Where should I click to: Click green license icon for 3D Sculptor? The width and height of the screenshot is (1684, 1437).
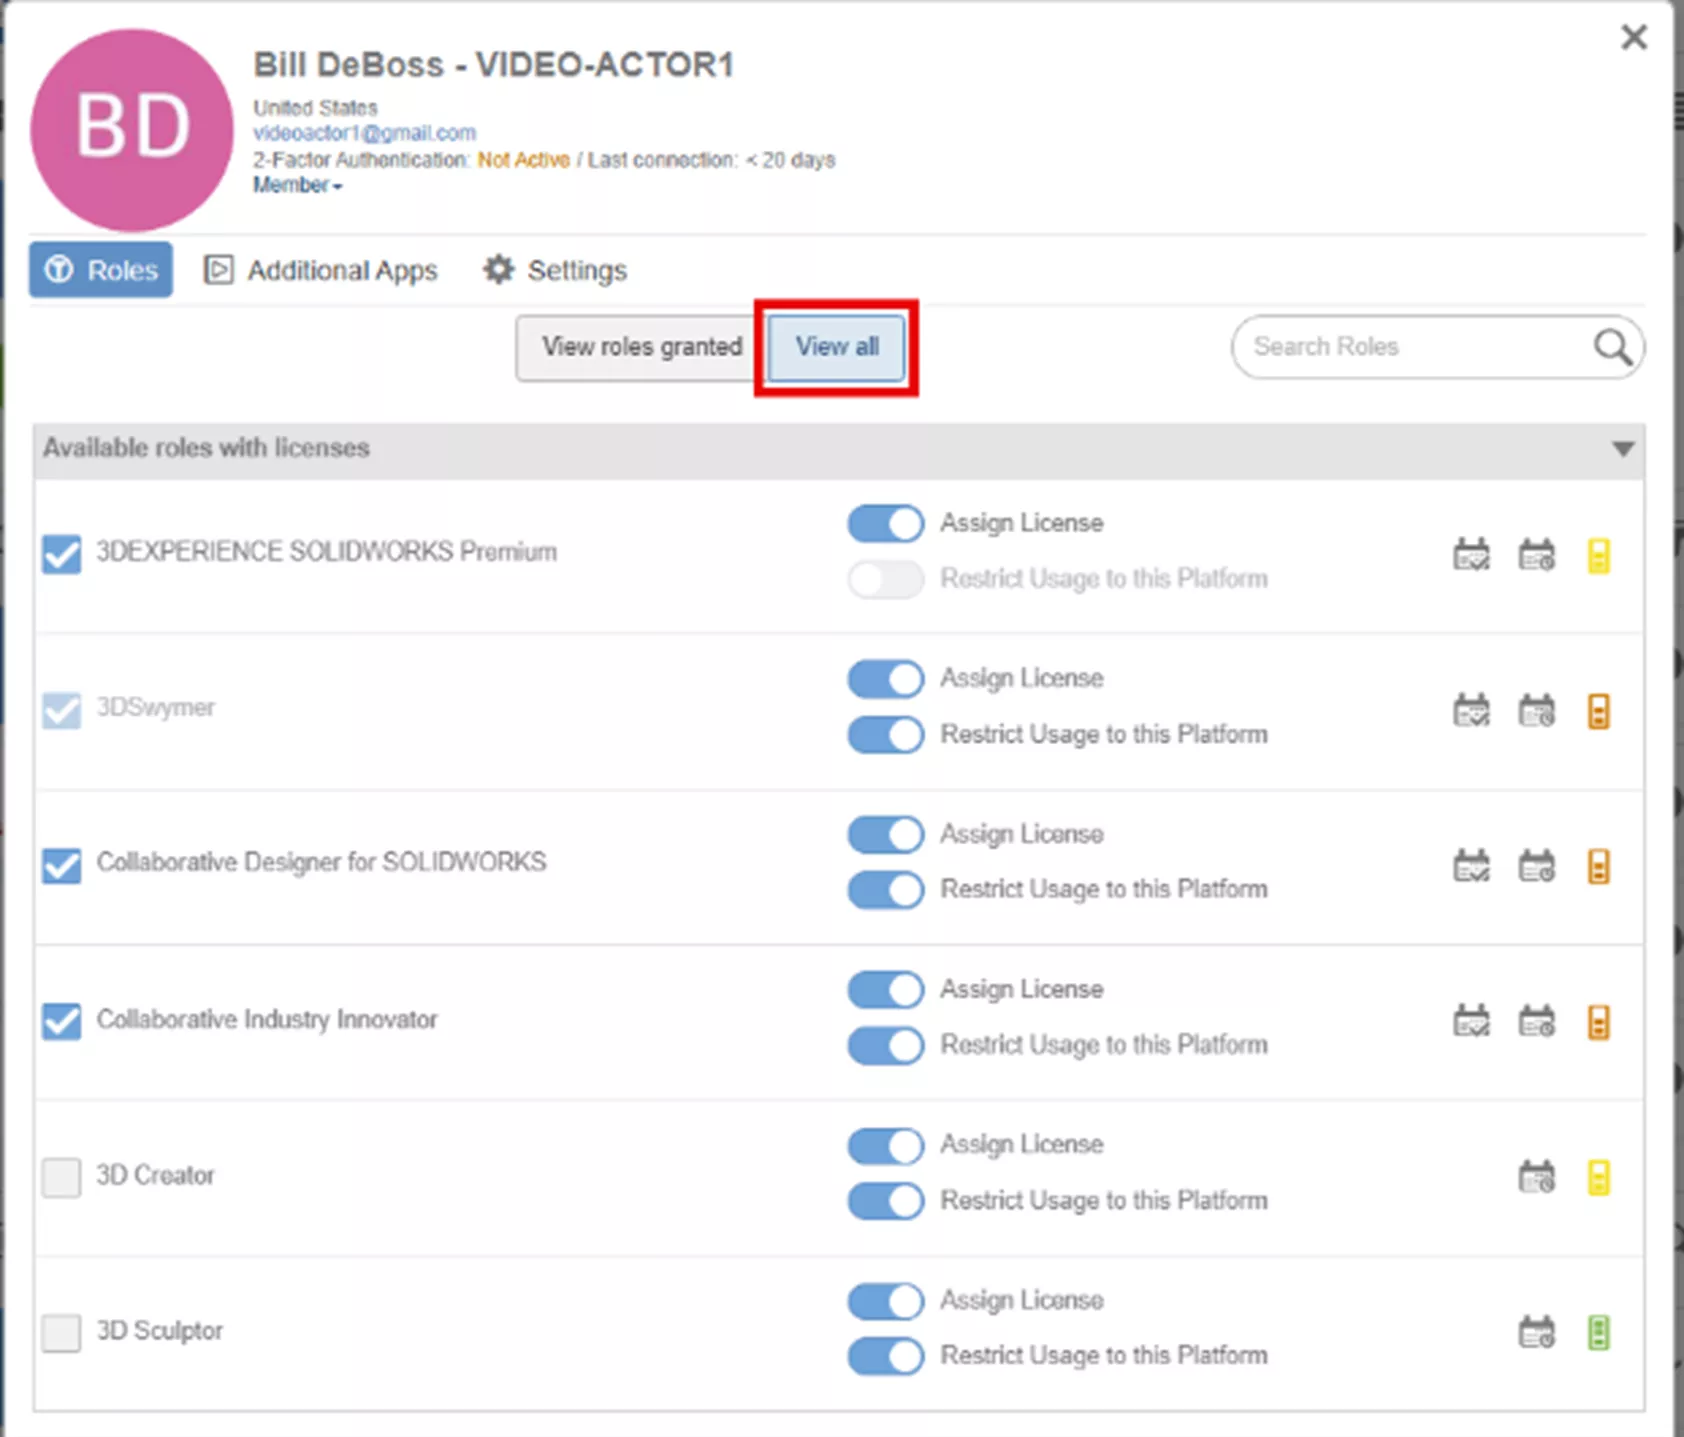[x=1599, y=1333]
